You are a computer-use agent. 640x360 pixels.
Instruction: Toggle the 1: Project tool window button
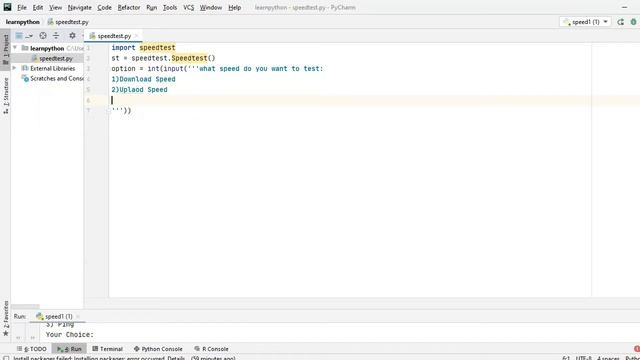tap(6, 49)
